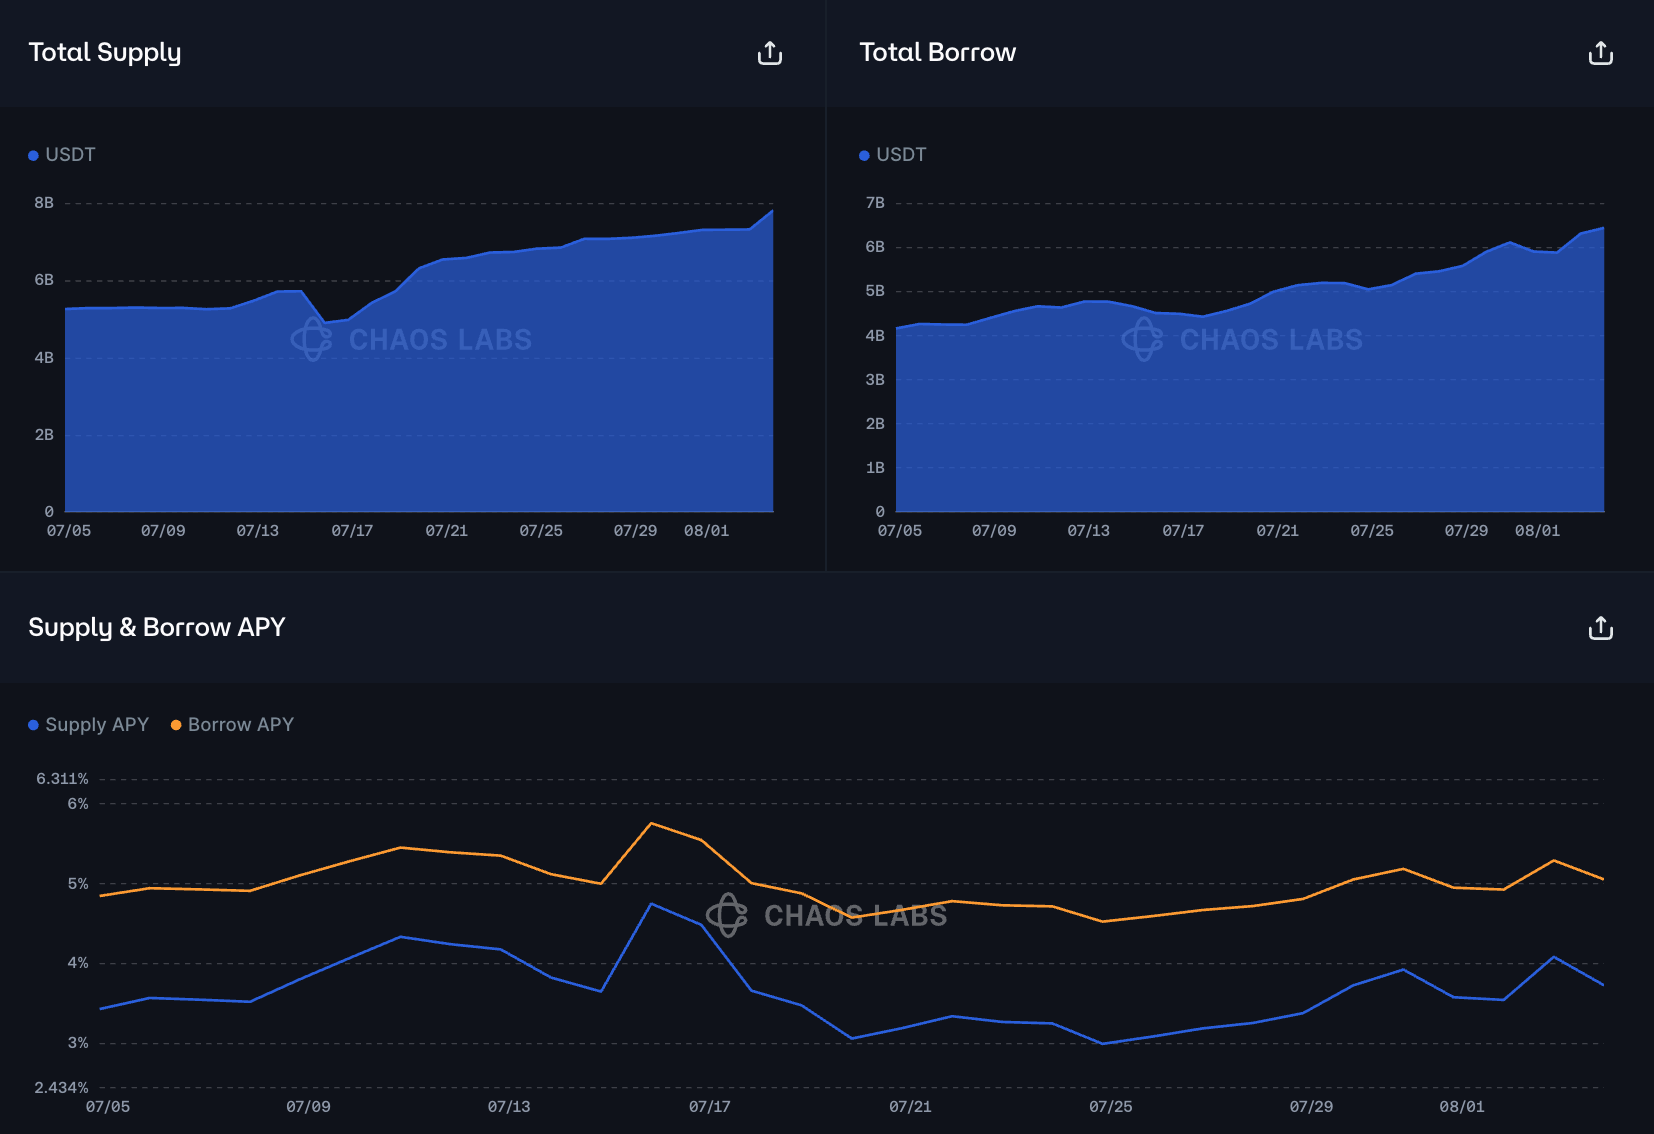Click the Supply & Borrow APY heading
This screenshot has height=1134, width=1654.
pyautogui.click(x=157, y=627)
